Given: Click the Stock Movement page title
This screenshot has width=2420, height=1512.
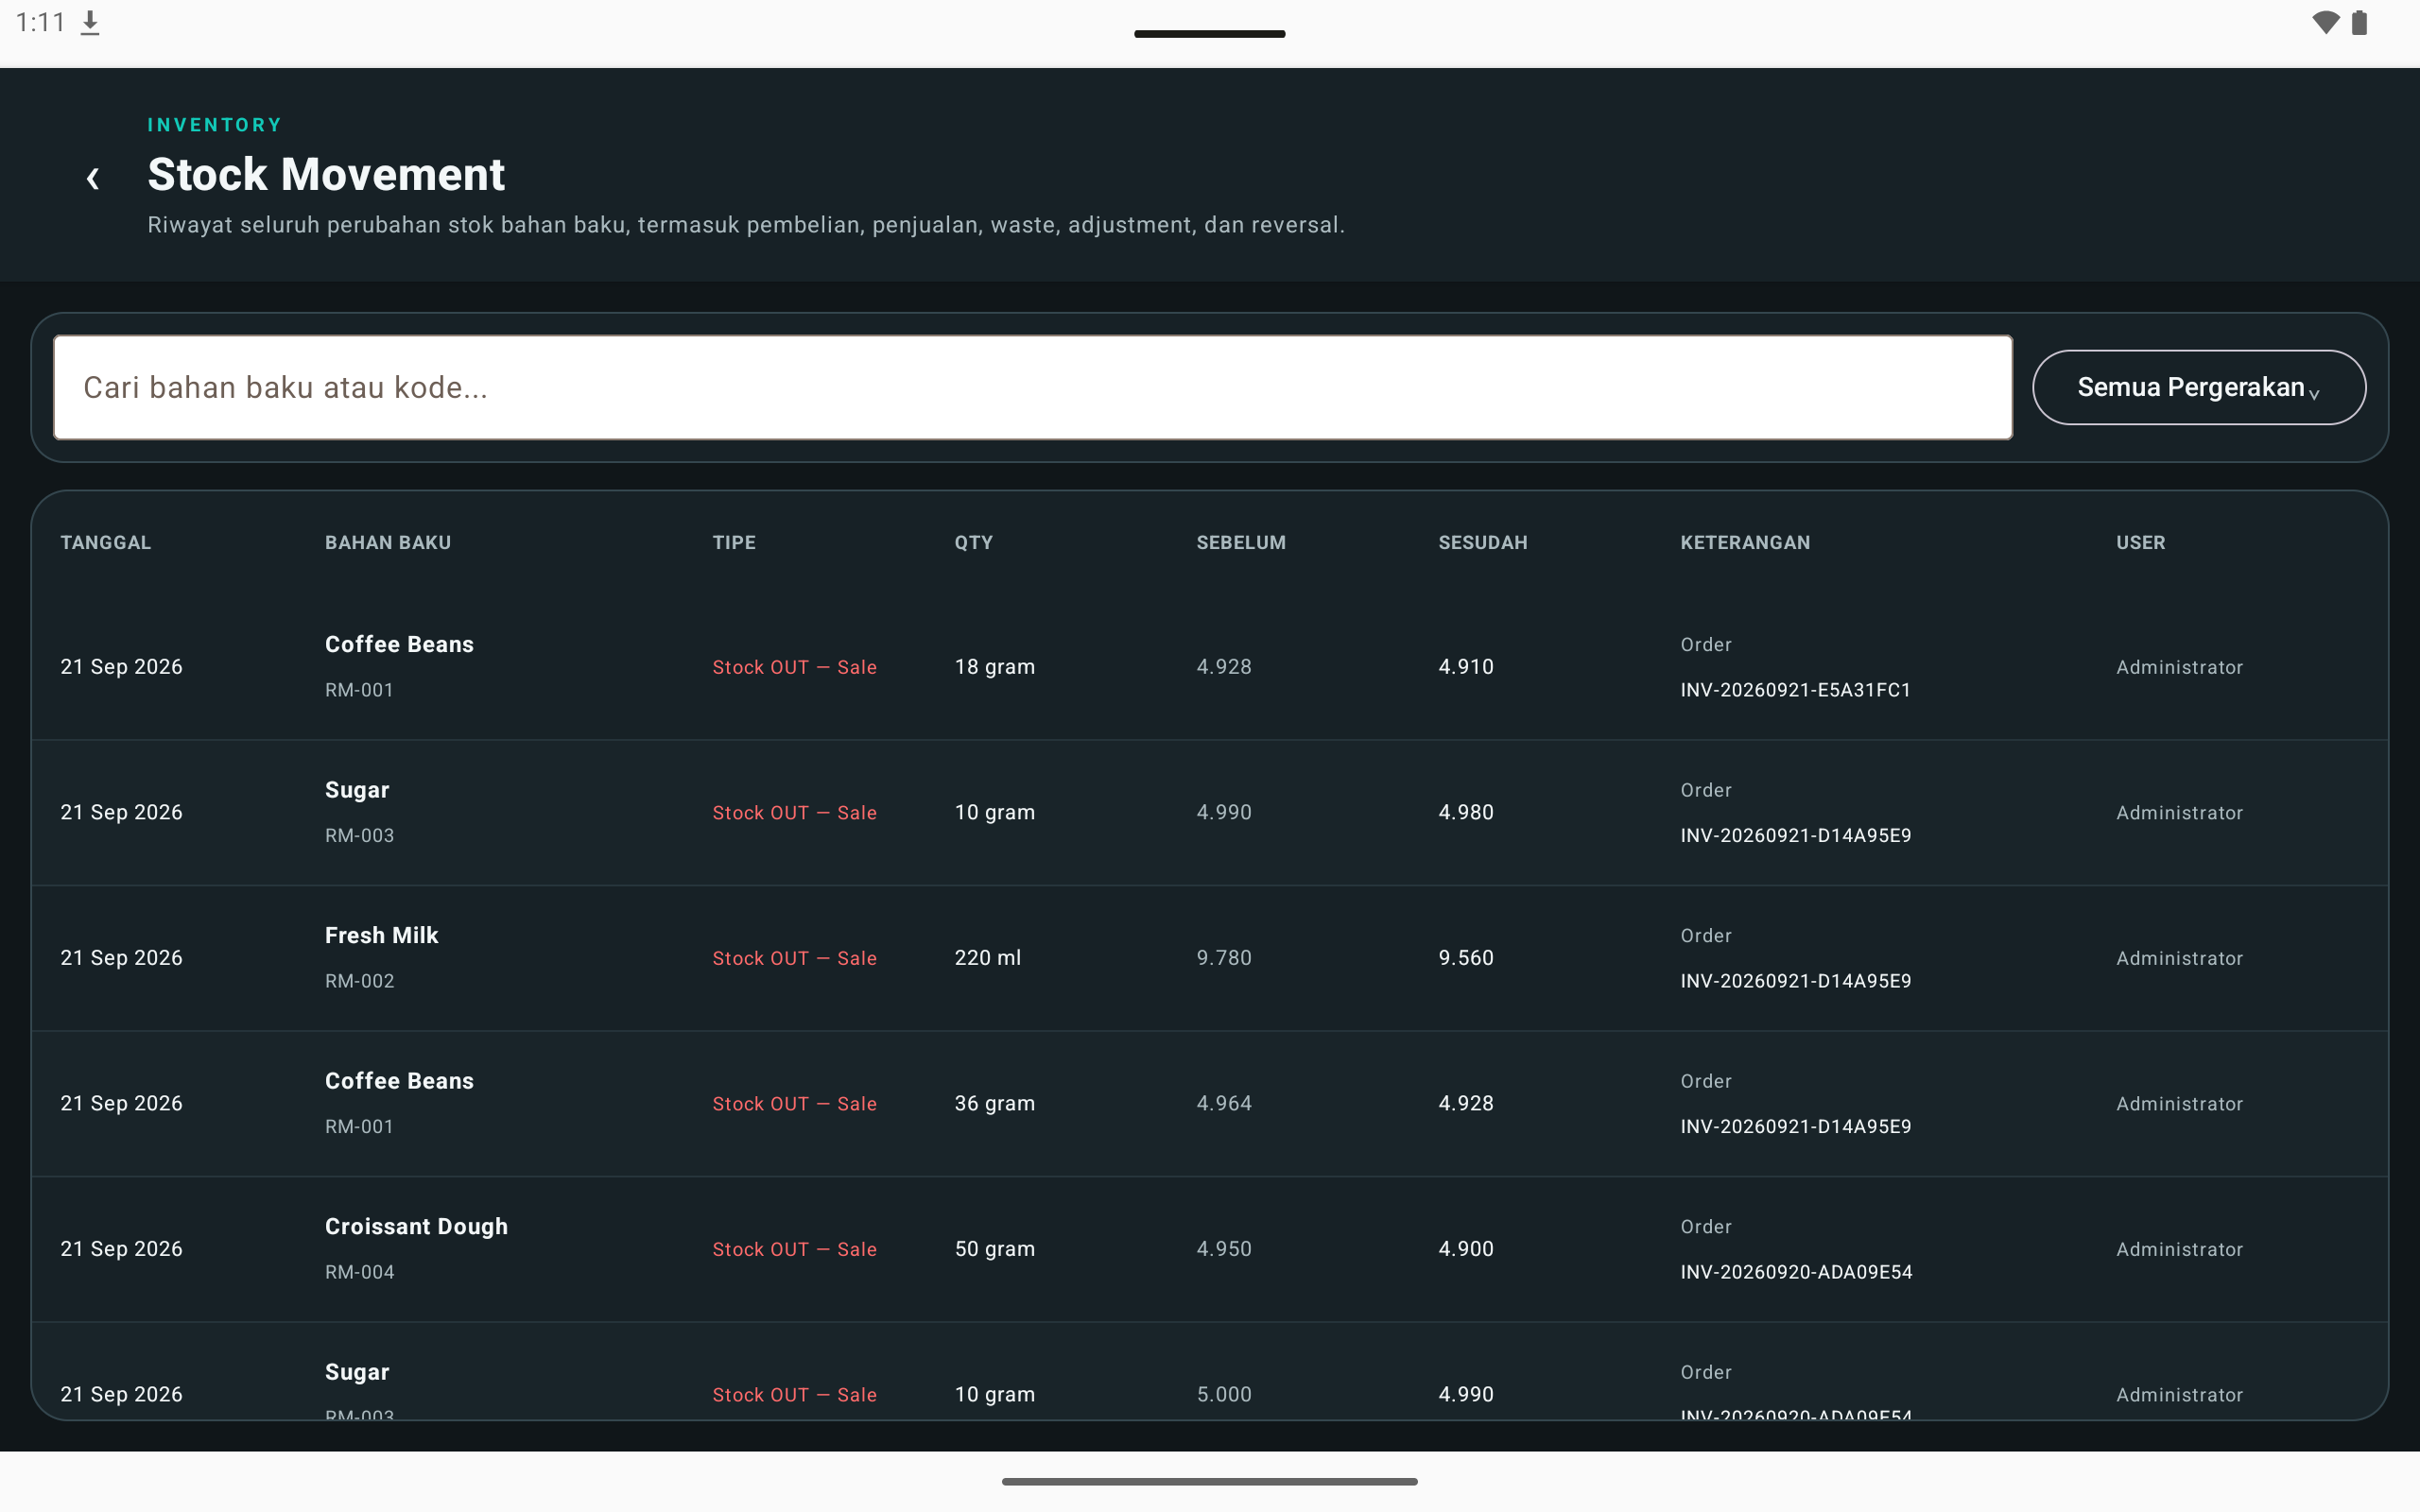Looking at the screenshot, I should point(326,174).
